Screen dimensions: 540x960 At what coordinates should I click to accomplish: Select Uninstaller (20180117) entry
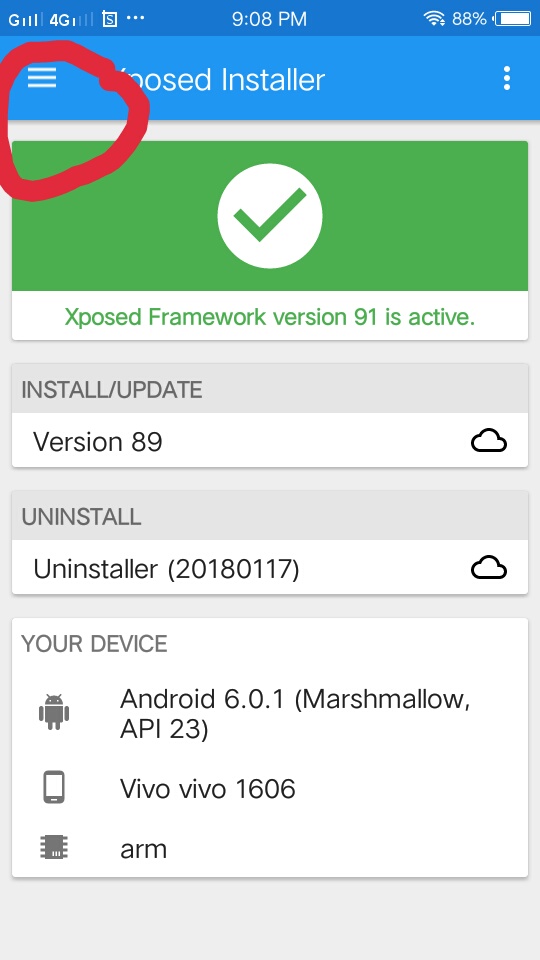(269, 568)
